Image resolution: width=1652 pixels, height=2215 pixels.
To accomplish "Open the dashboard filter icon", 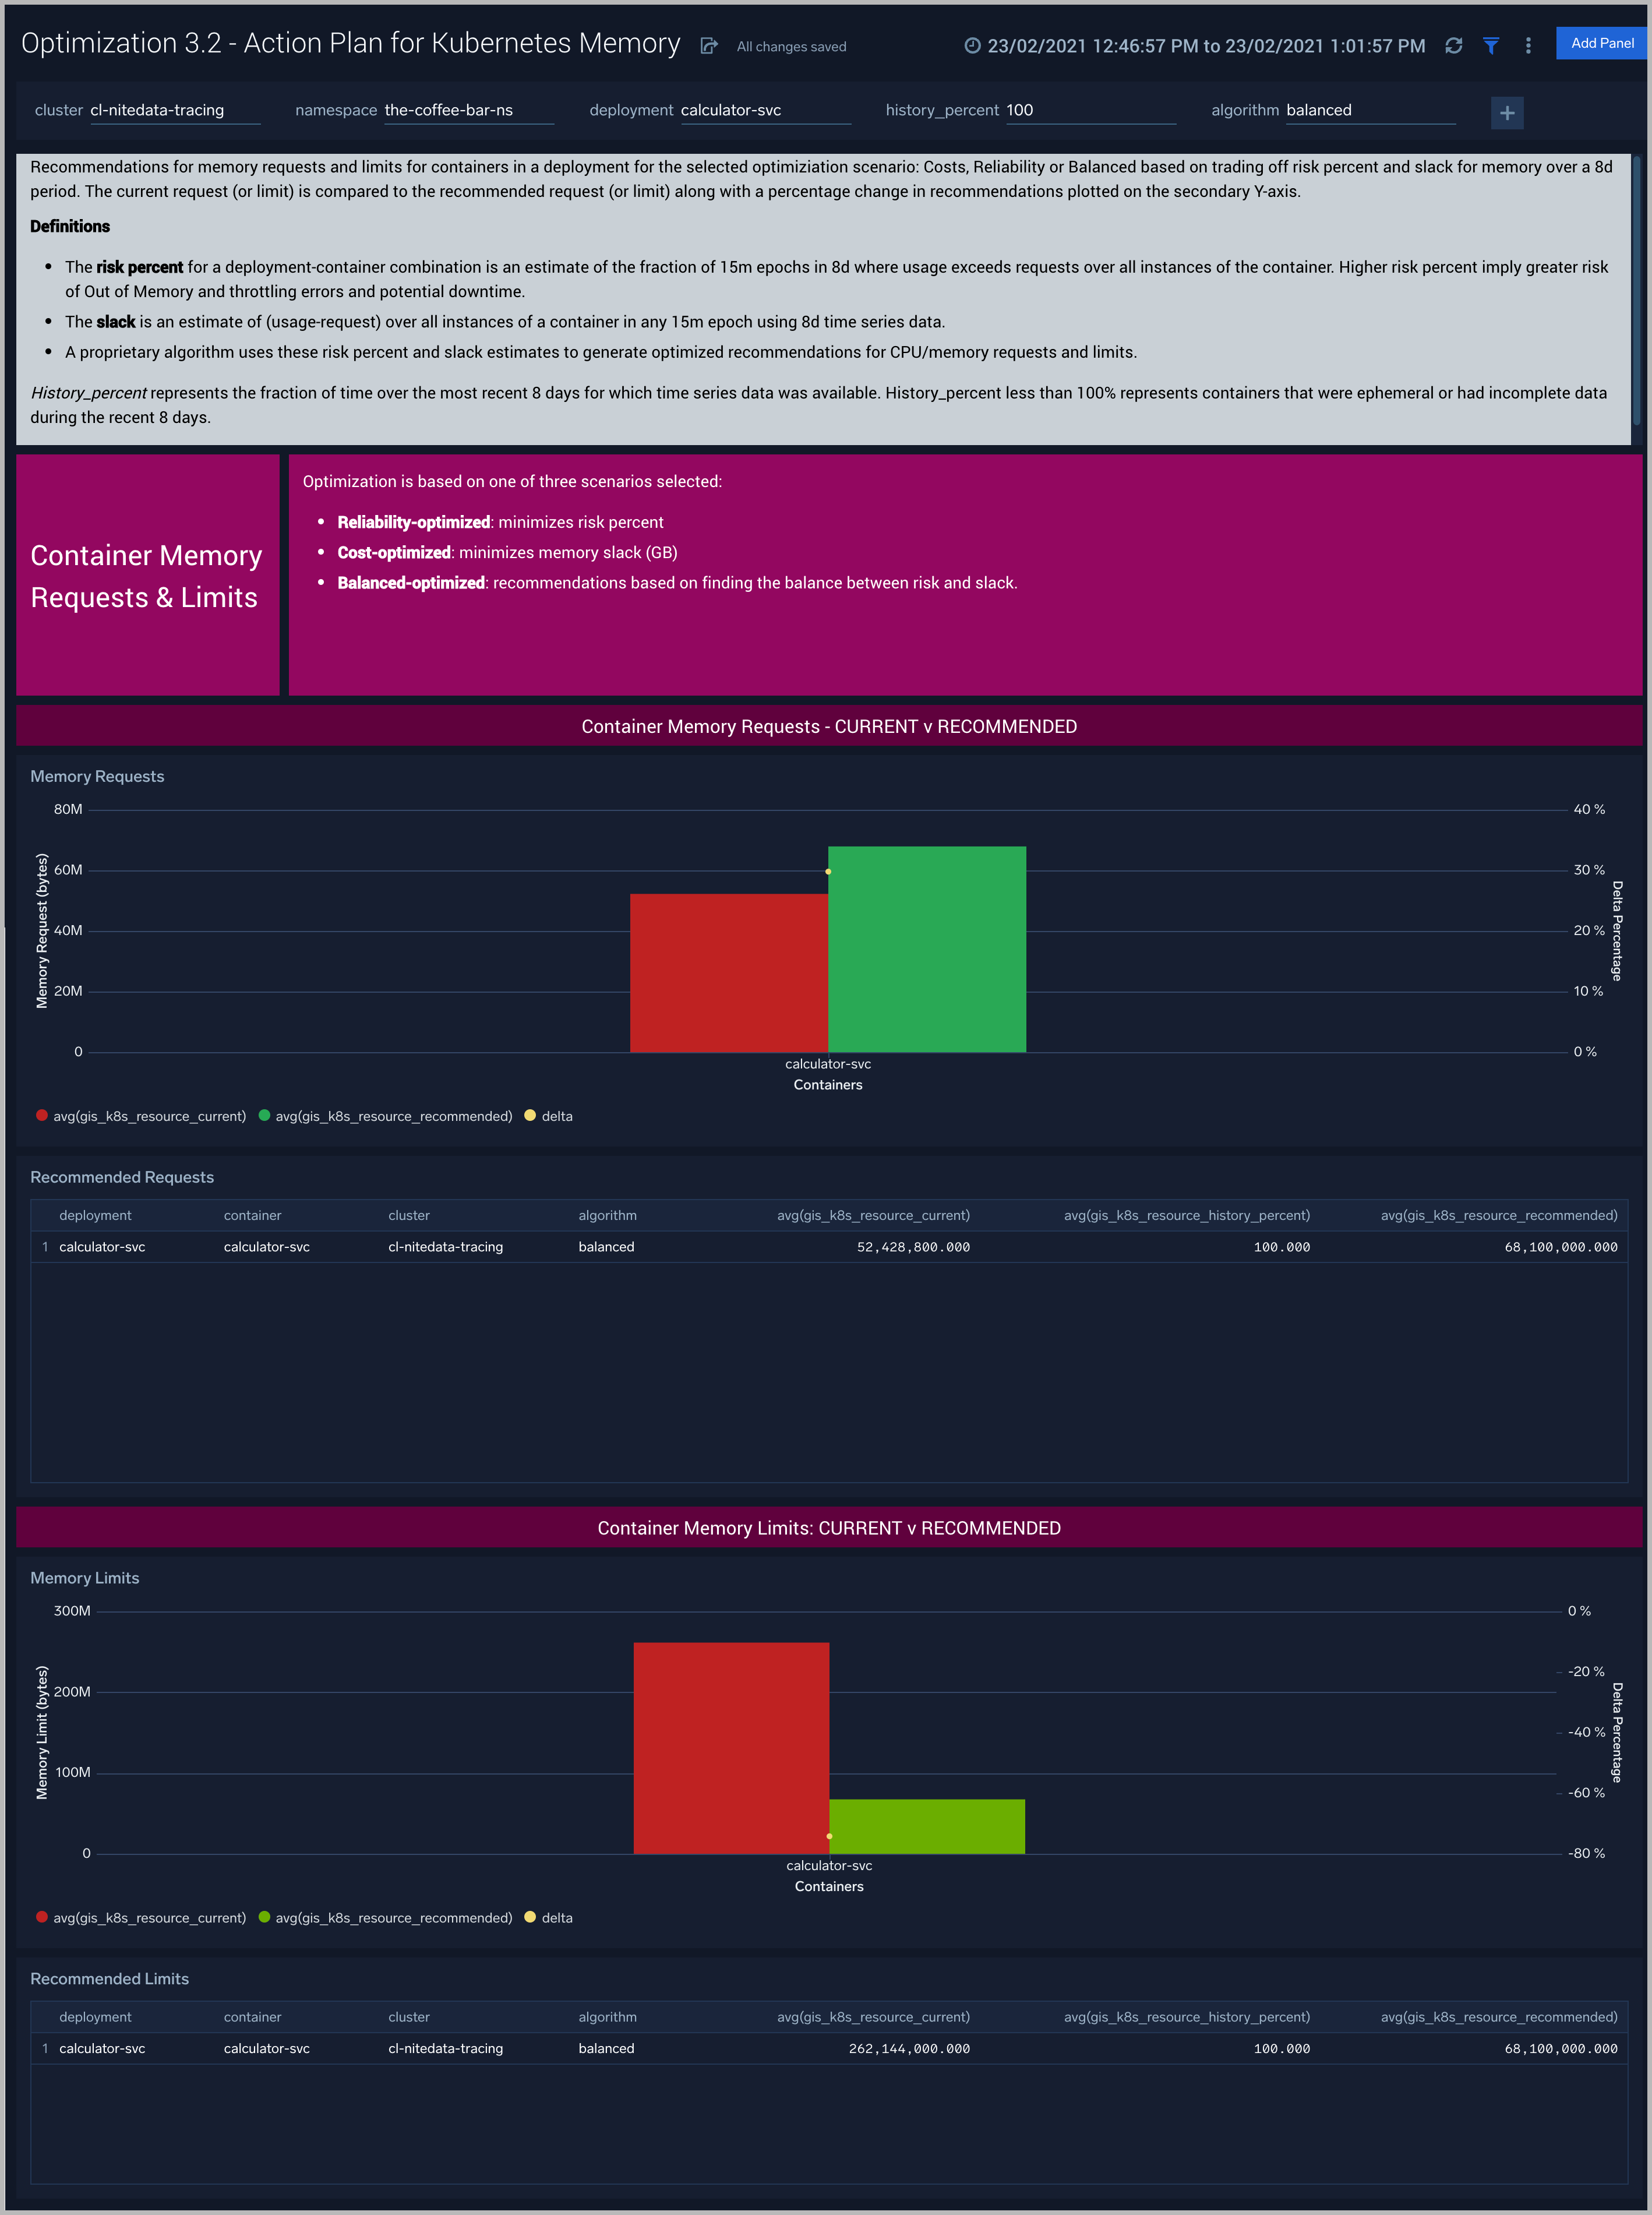I will pos(1490,46).
